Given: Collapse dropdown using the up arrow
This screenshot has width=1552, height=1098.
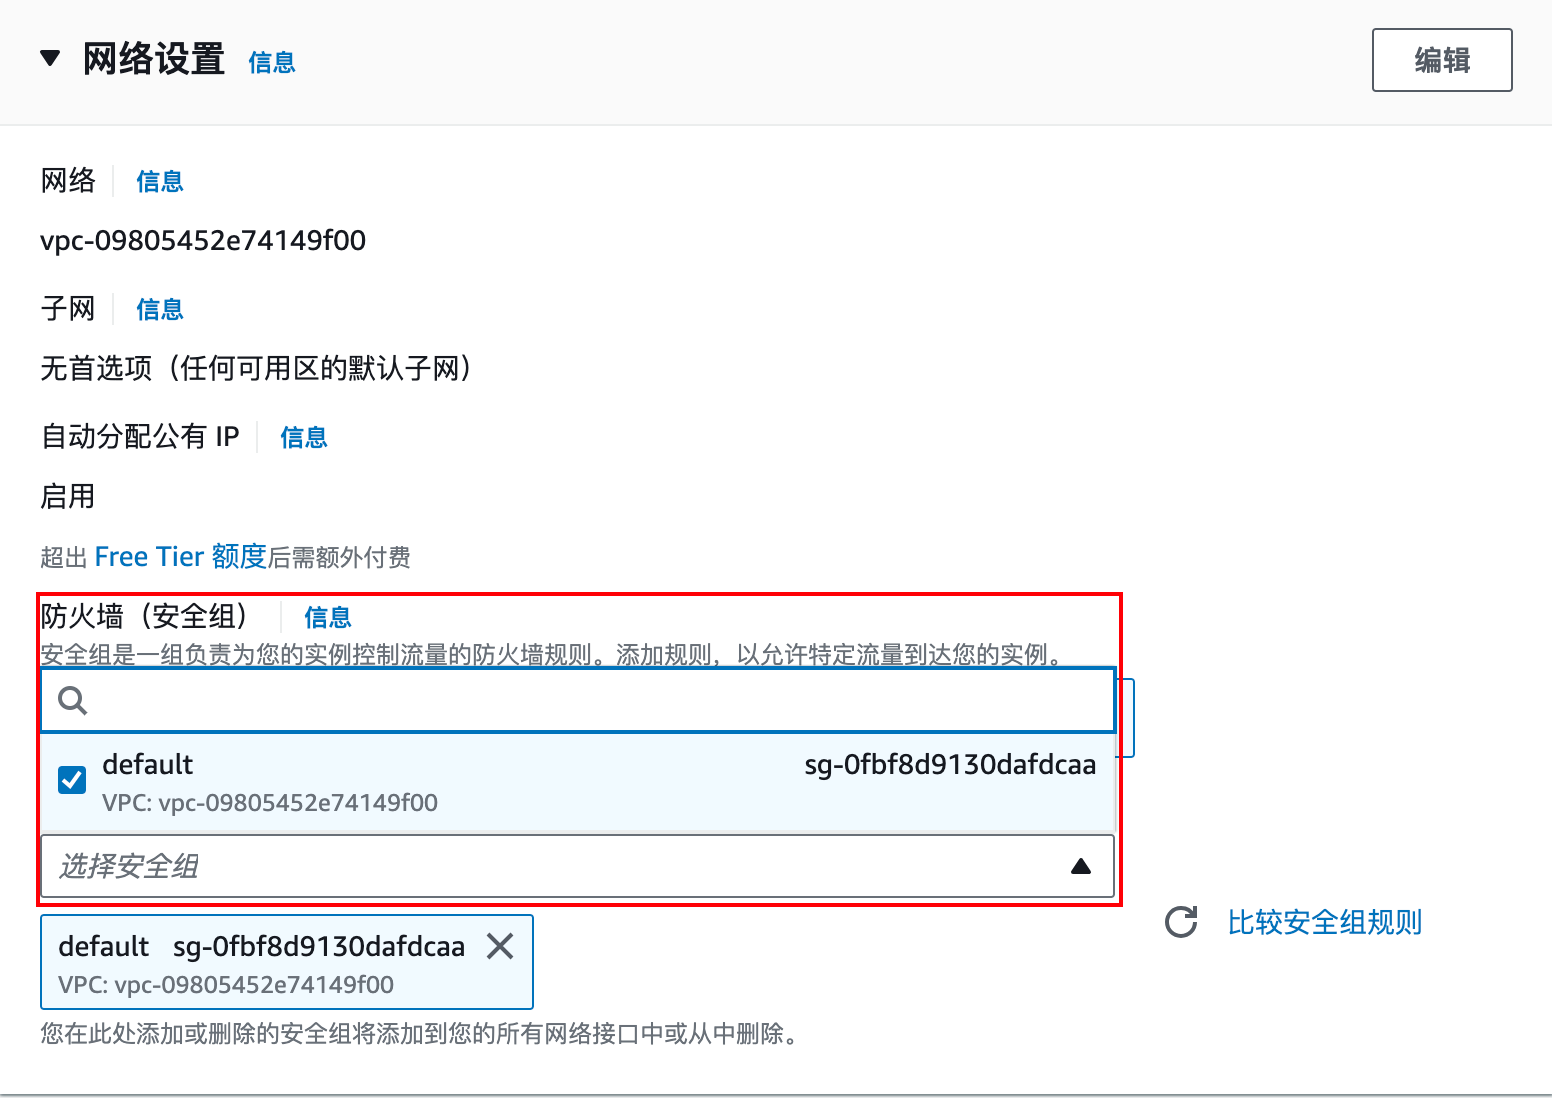Looking at the screenshot, I should pyautogui.click(x=1080, y=866).
